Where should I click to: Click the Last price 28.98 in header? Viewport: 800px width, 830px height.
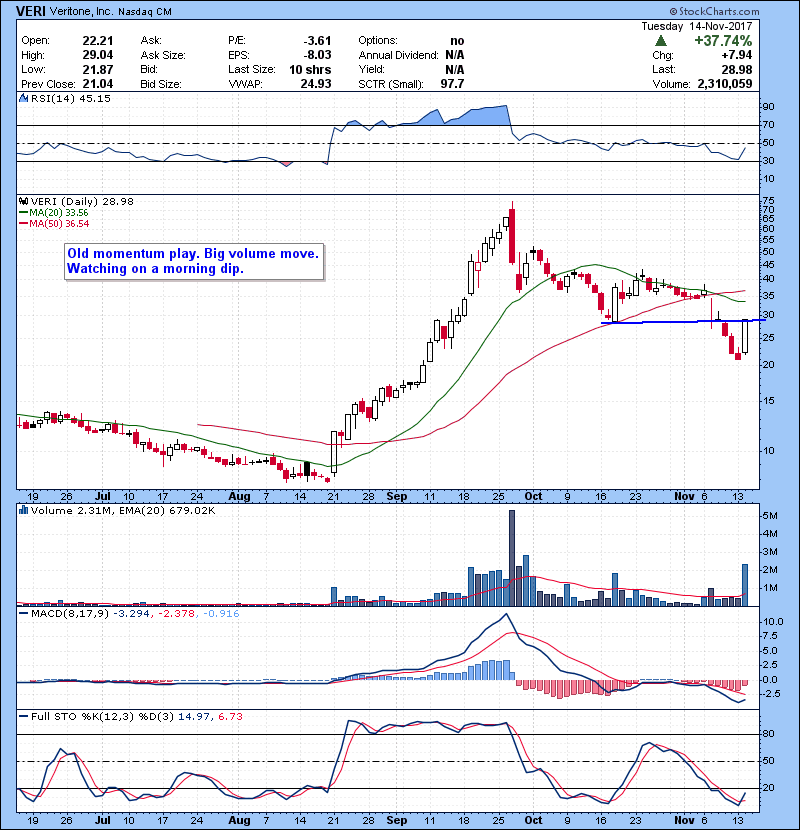(736, 69)
